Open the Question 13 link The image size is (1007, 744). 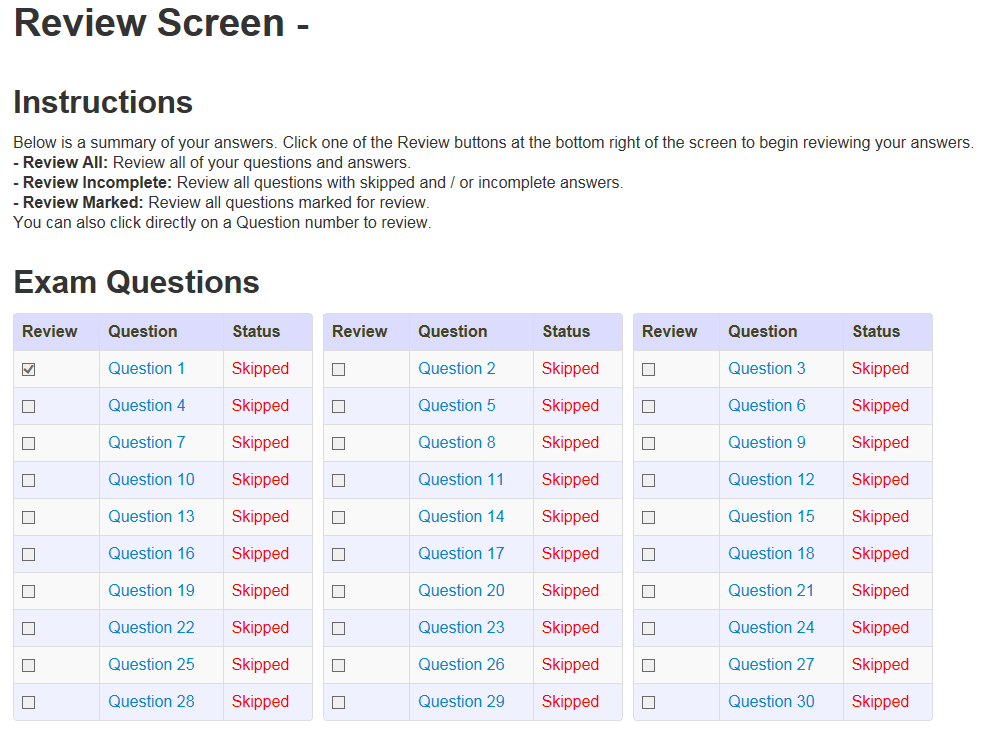coord(151,517)
